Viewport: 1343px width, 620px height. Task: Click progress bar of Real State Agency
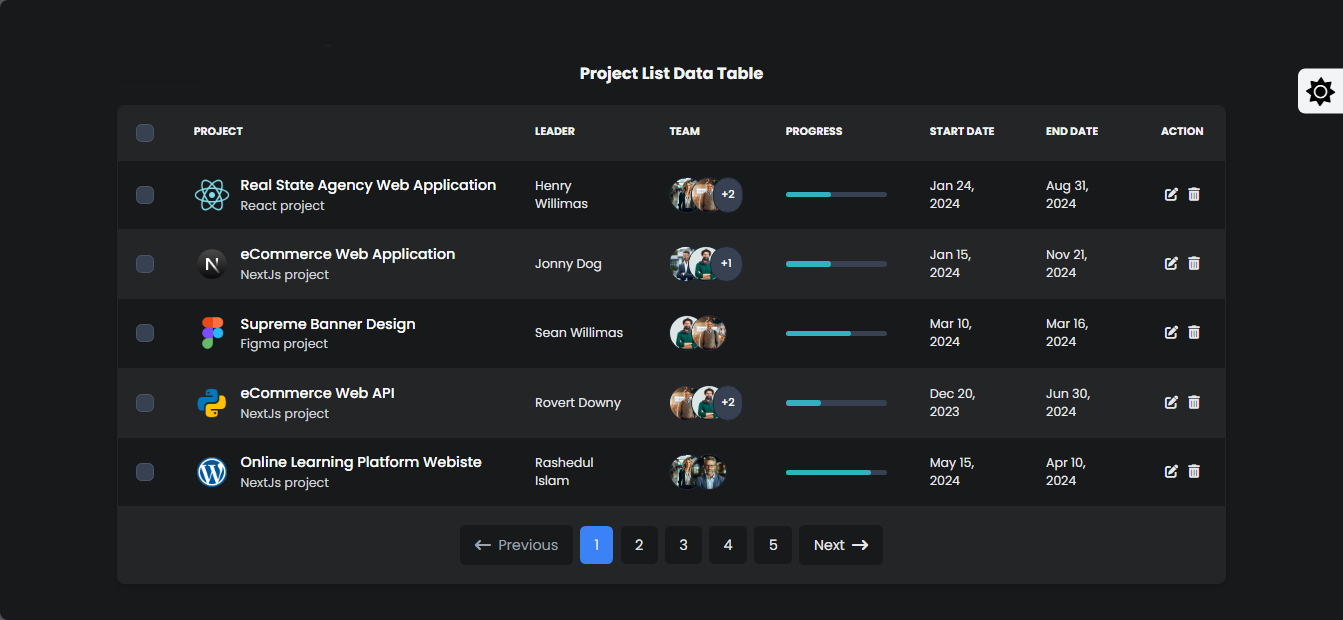836,194
